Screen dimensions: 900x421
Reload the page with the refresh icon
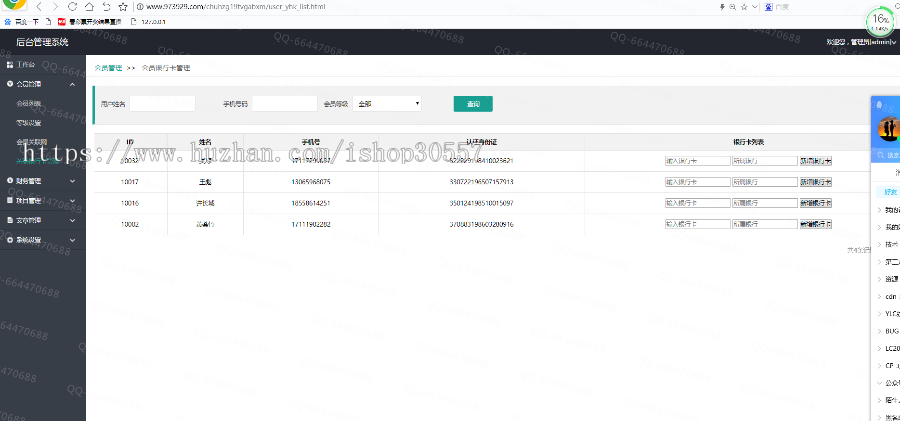coord(72,7)
